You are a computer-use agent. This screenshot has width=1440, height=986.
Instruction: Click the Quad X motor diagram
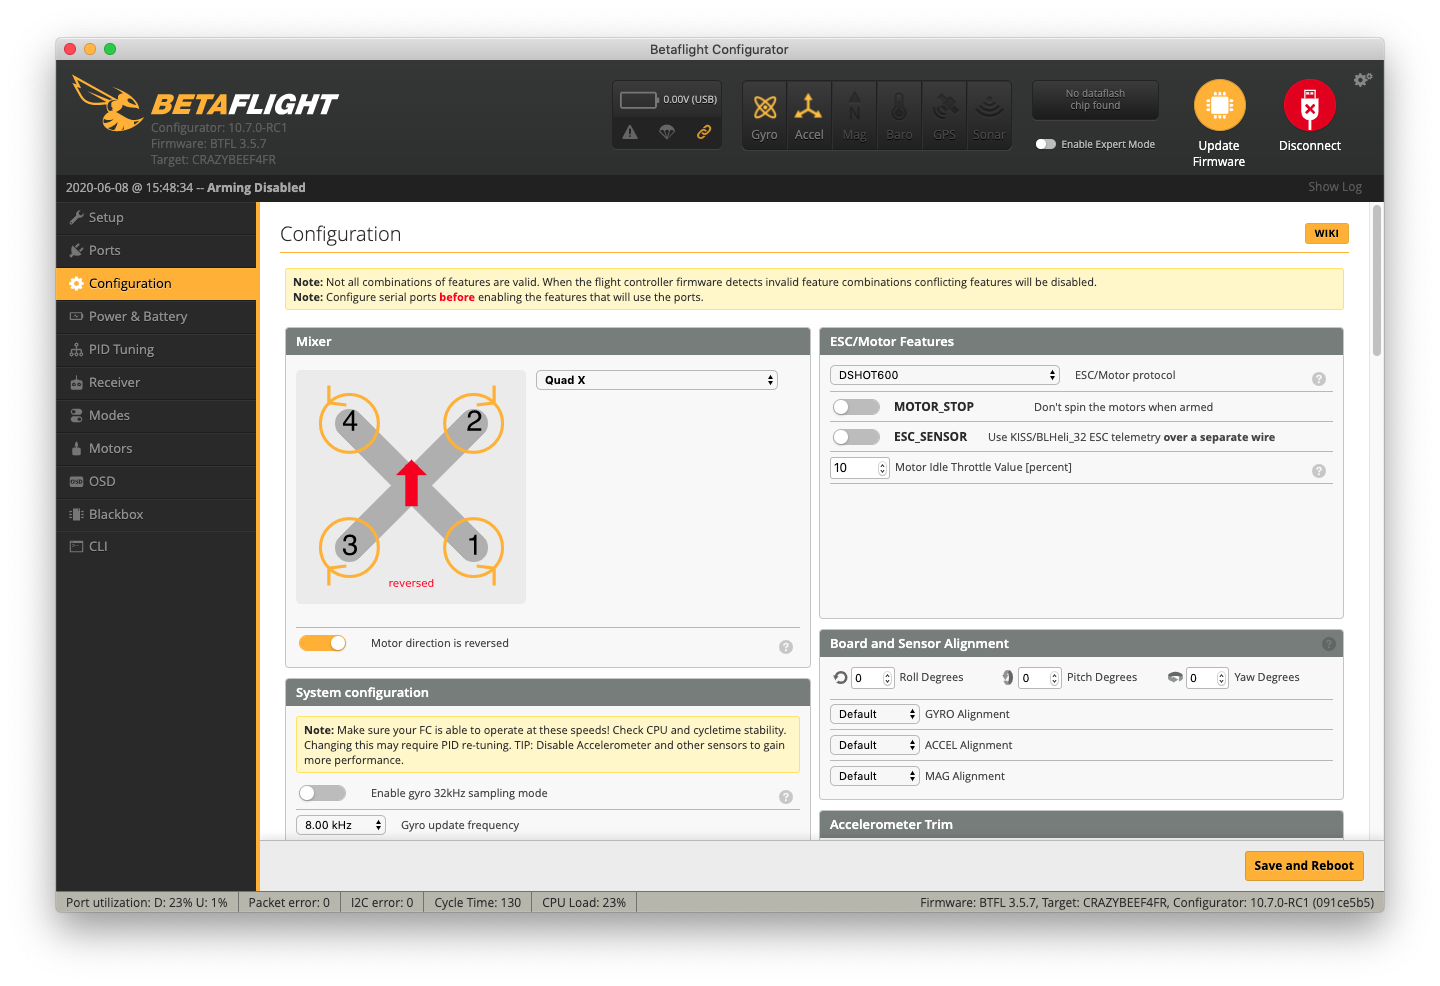click(x=411, y=486)
